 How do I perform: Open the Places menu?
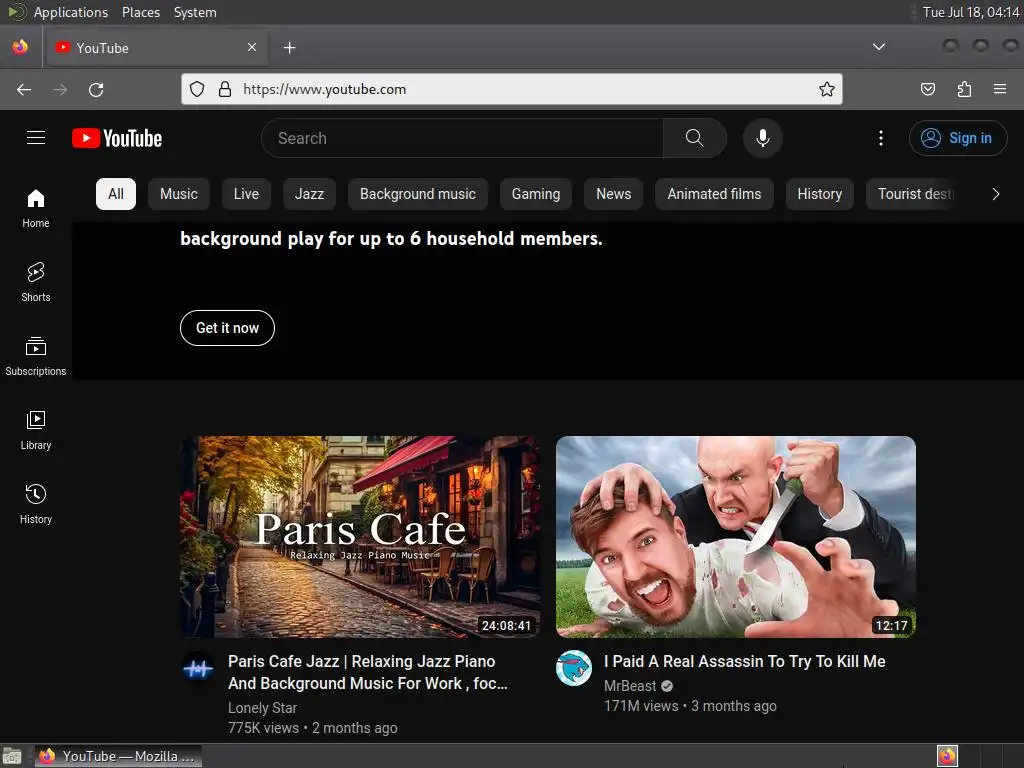click(141, 12)
